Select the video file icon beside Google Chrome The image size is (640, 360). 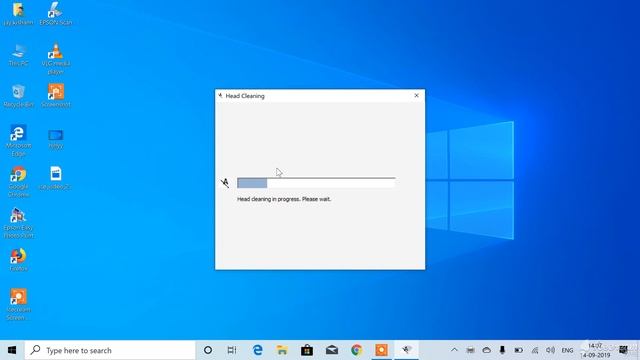click(56, 178)
